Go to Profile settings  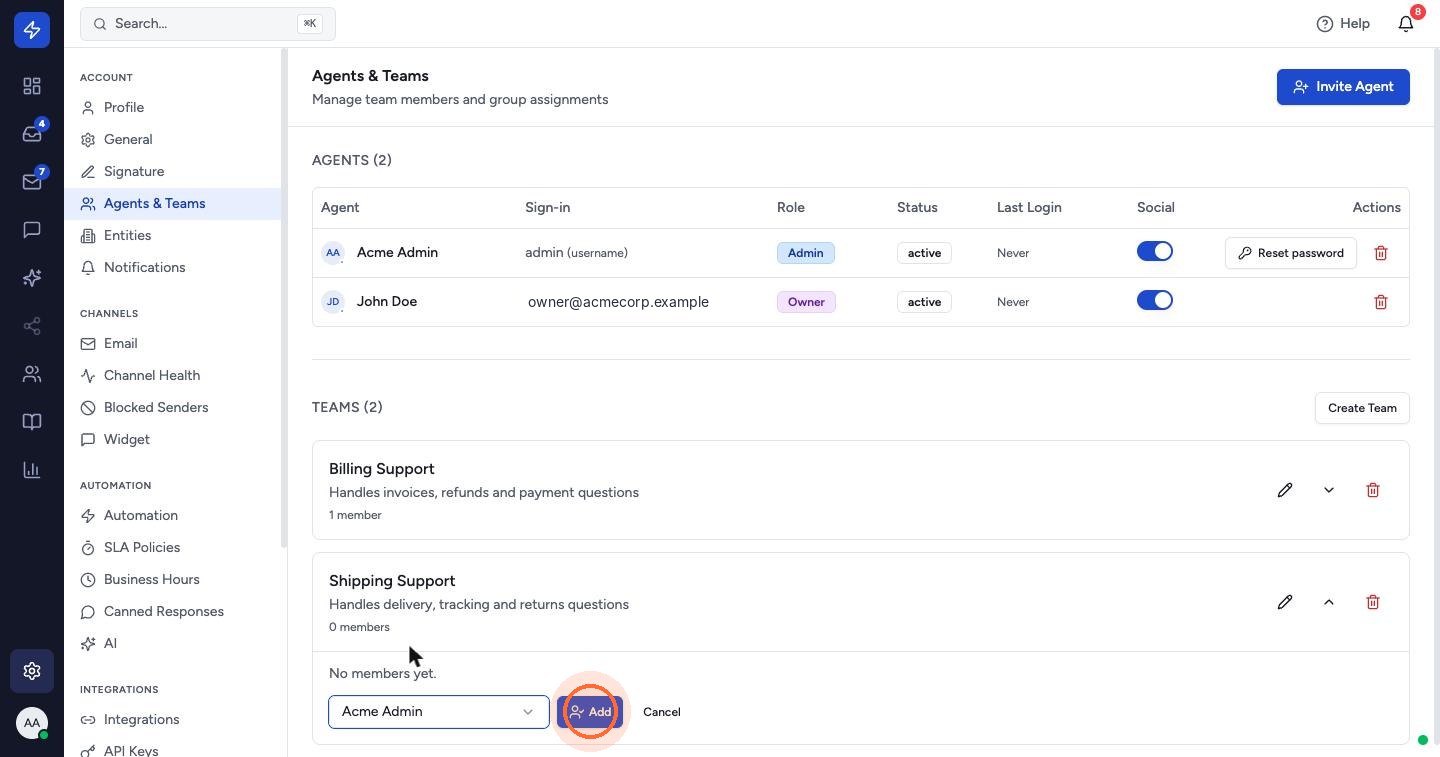[172, 107]
